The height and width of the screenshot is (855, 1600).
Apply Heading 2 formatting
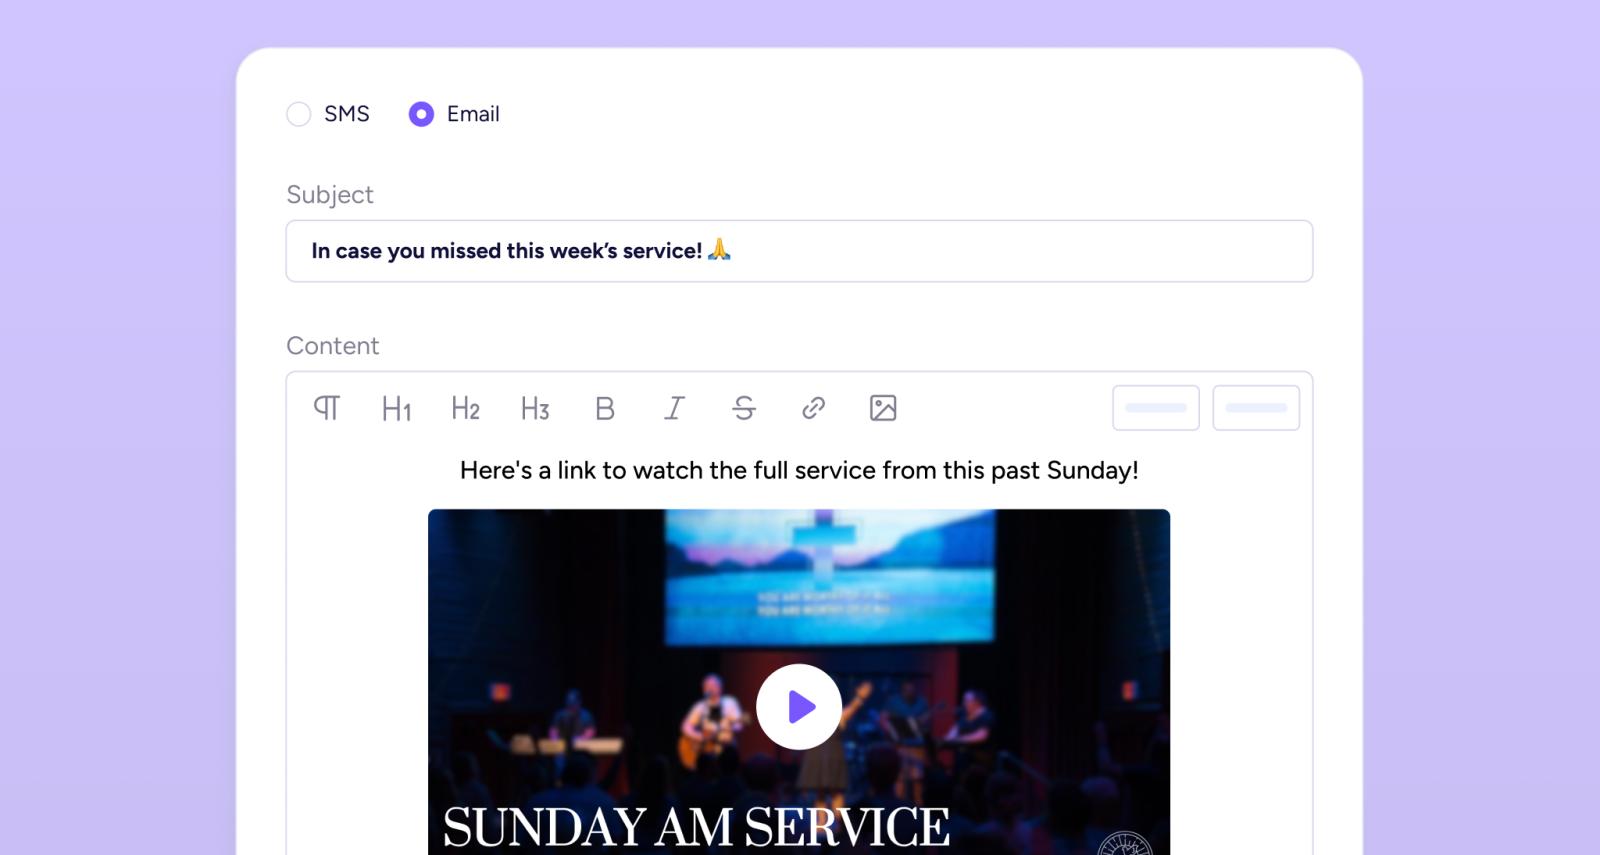point(465,408)
